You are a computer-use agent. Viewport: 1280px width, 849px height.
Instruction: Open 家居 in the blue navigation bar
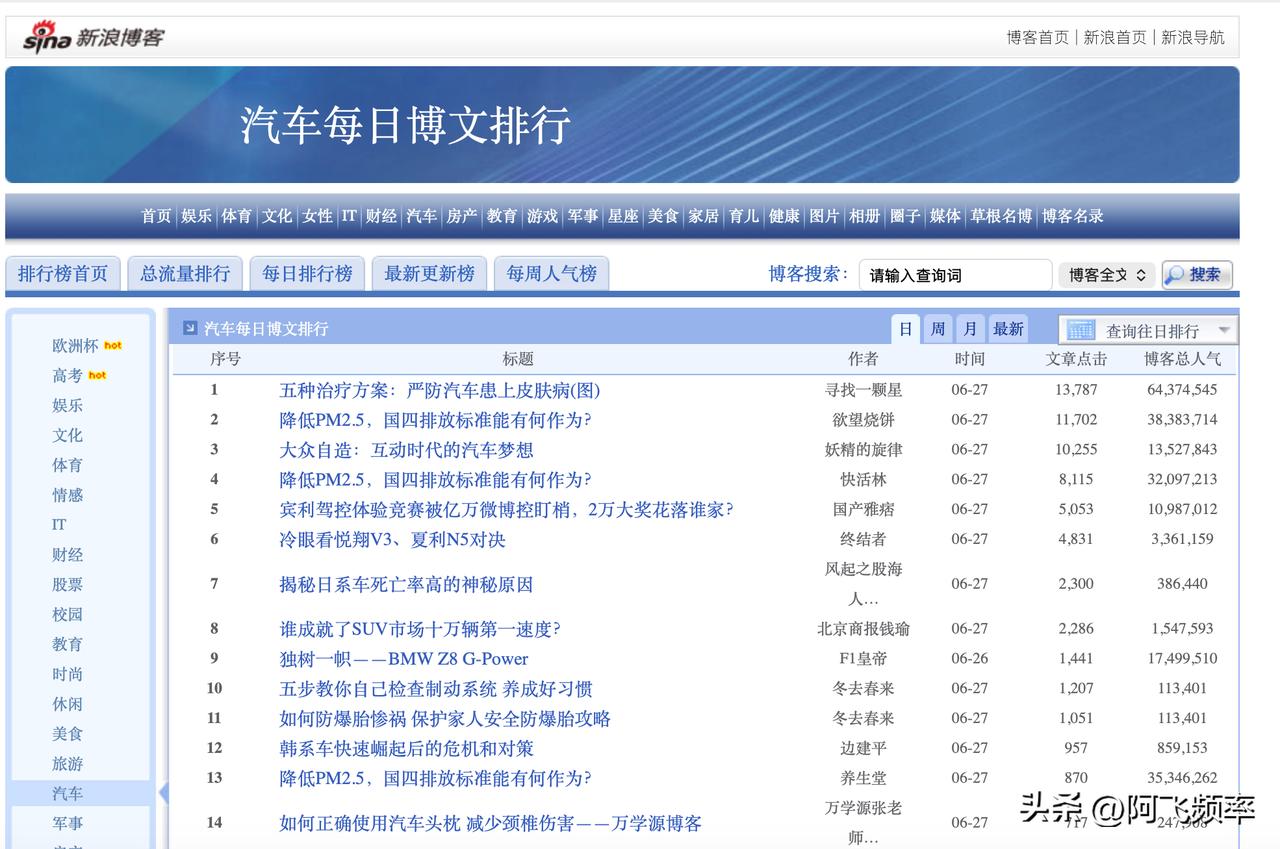pos(703,216)
